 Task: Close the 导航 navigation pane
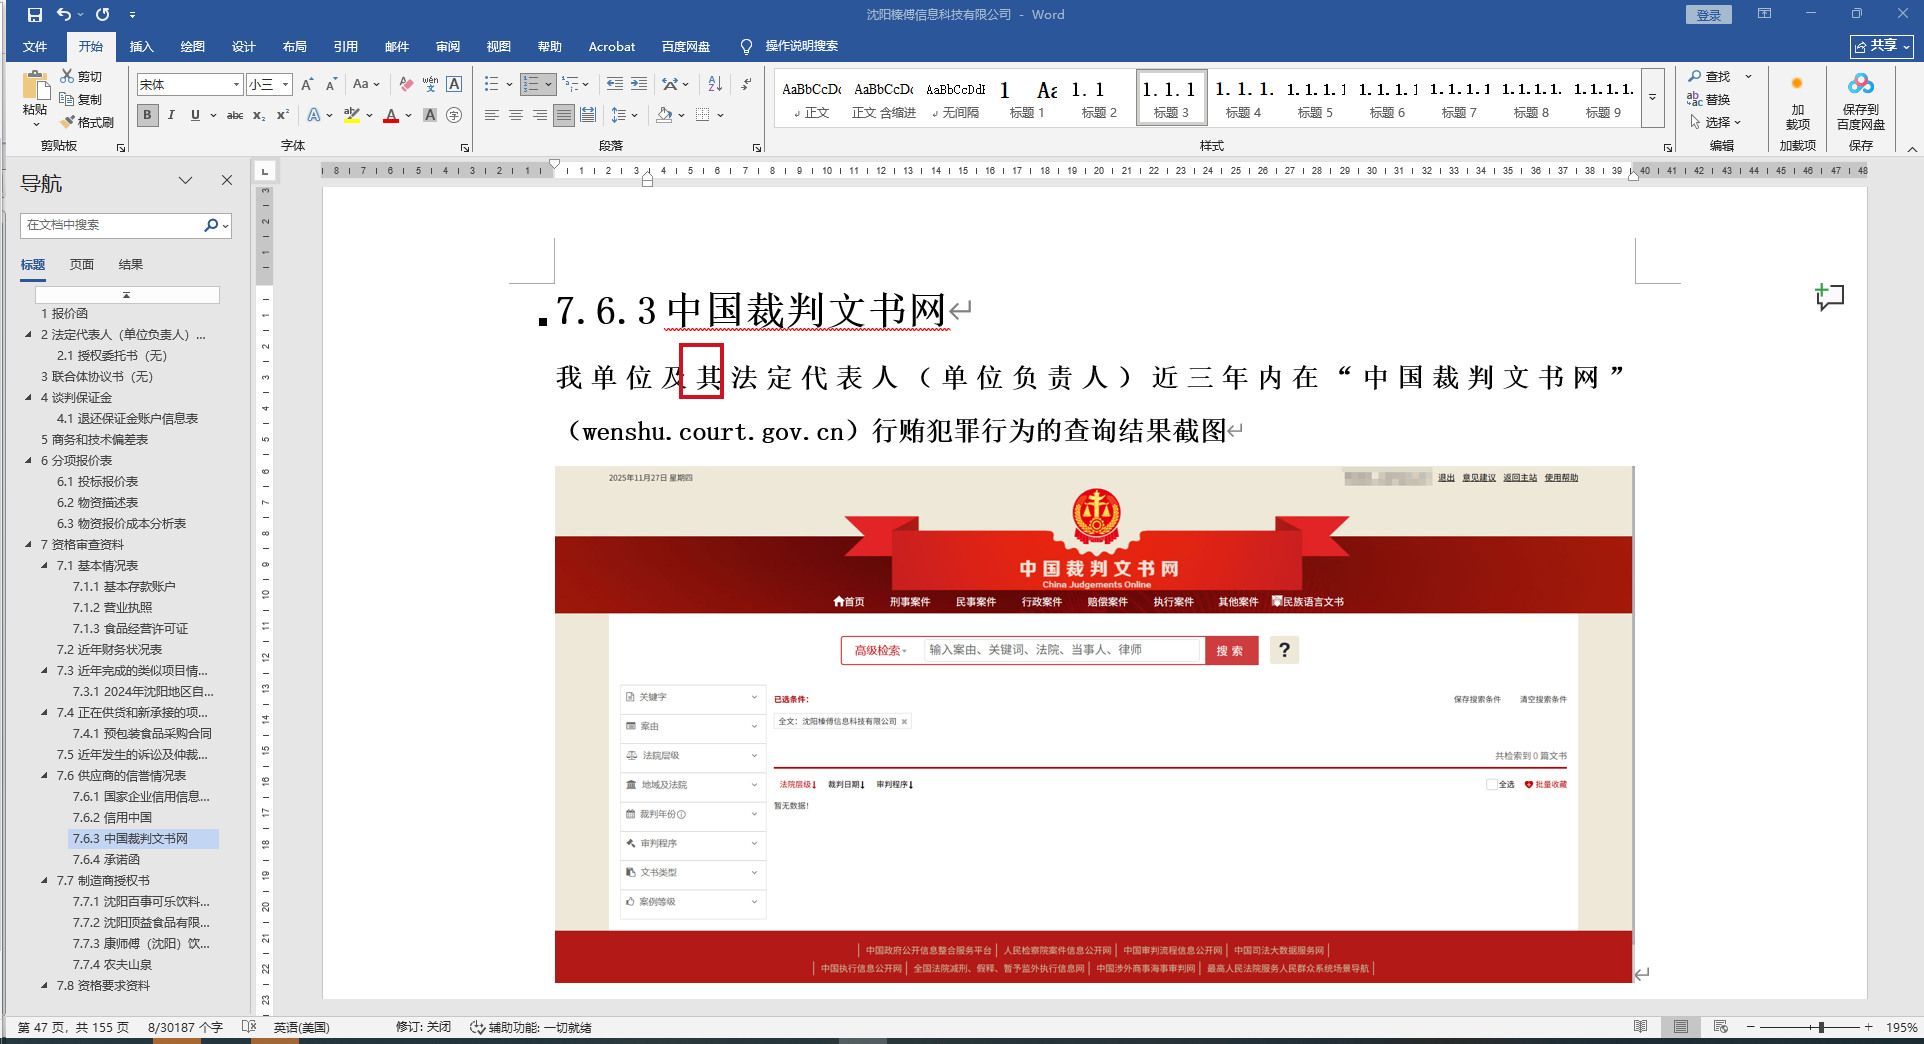(227, 180)
